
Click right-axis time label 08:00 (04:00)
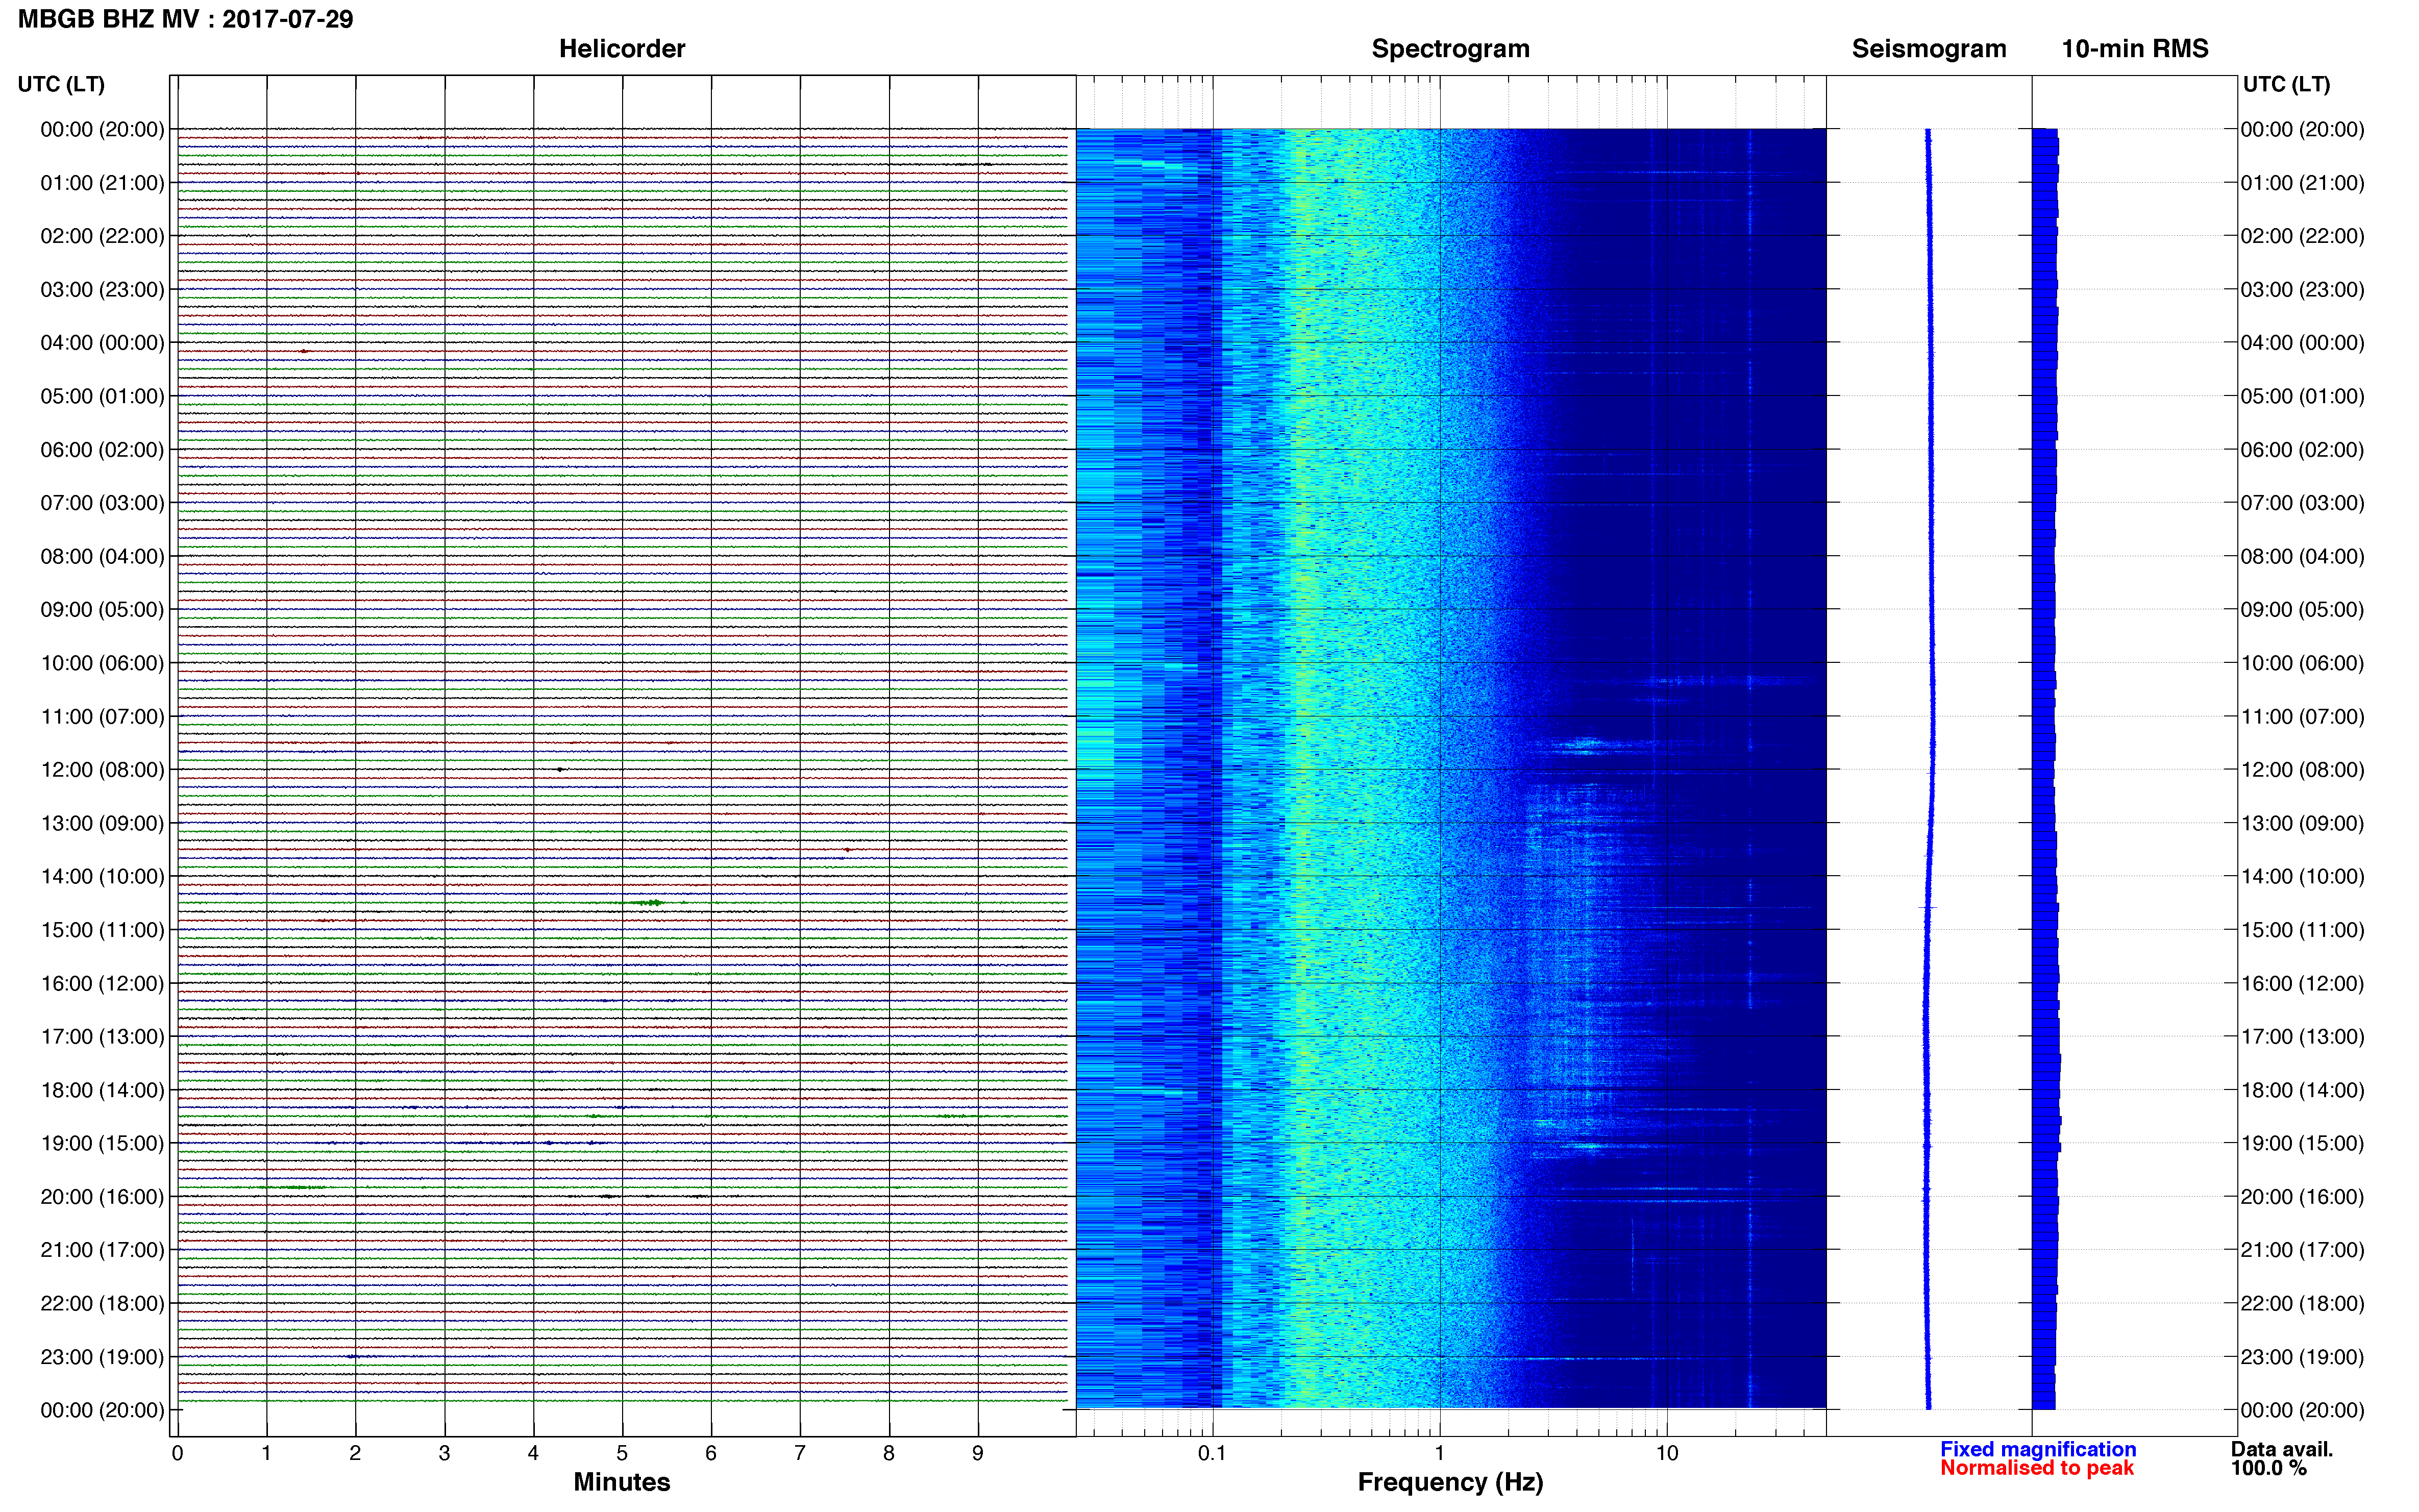tap(2302, 556)
